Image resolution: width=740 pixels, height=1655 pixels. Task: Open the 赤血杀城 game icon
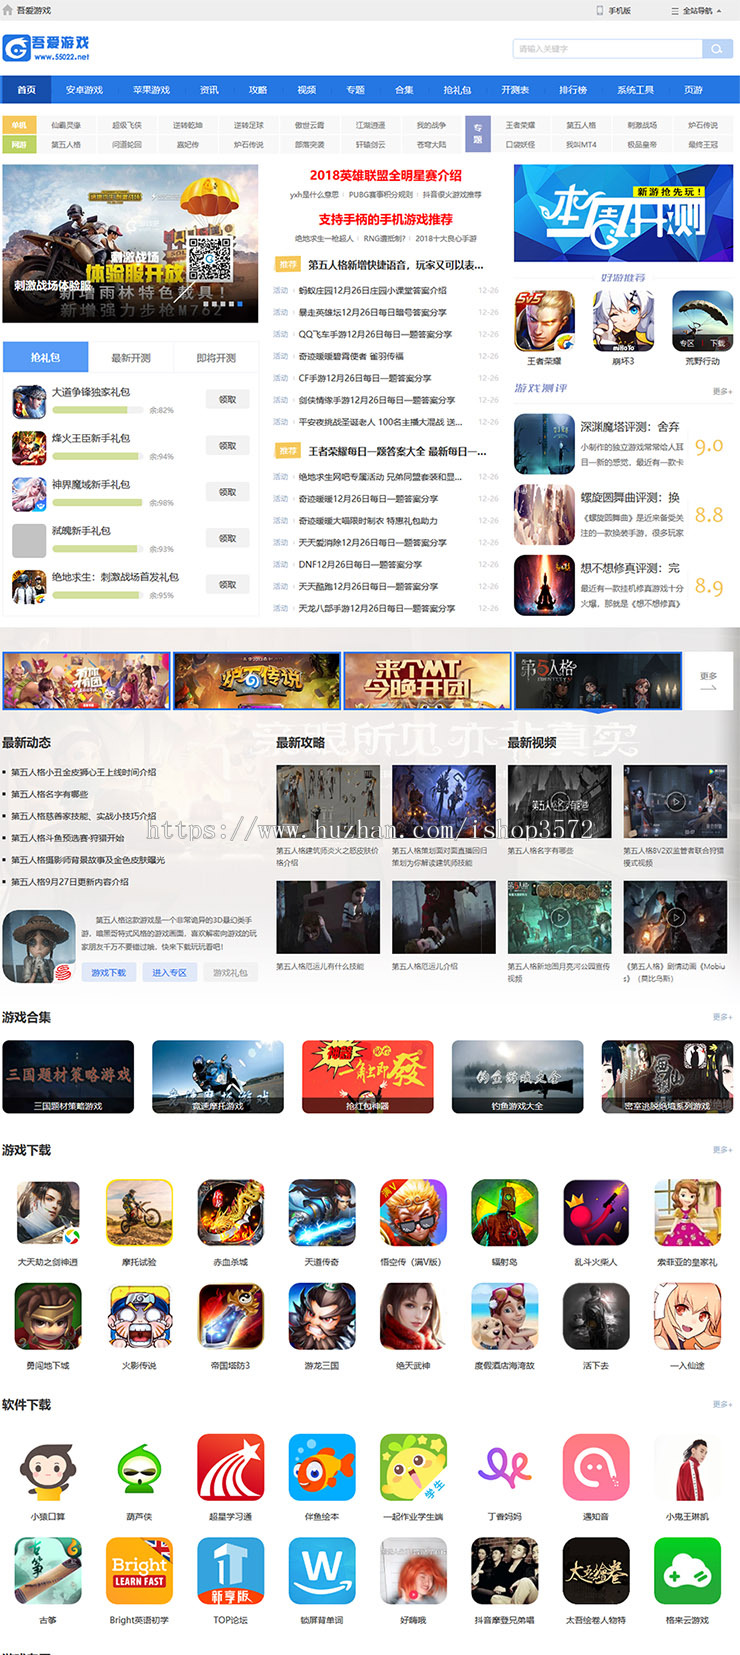[x=231, y=1212]
